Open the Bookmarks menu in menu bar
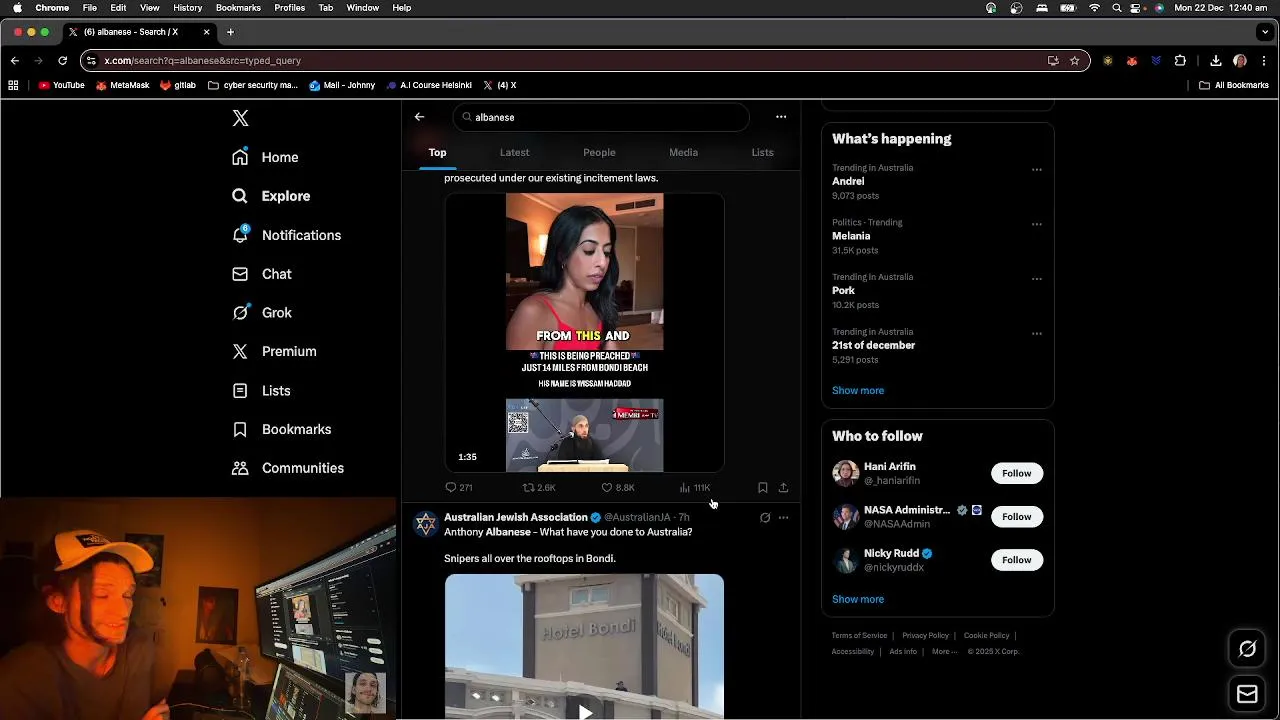 (x=238, y=8)
